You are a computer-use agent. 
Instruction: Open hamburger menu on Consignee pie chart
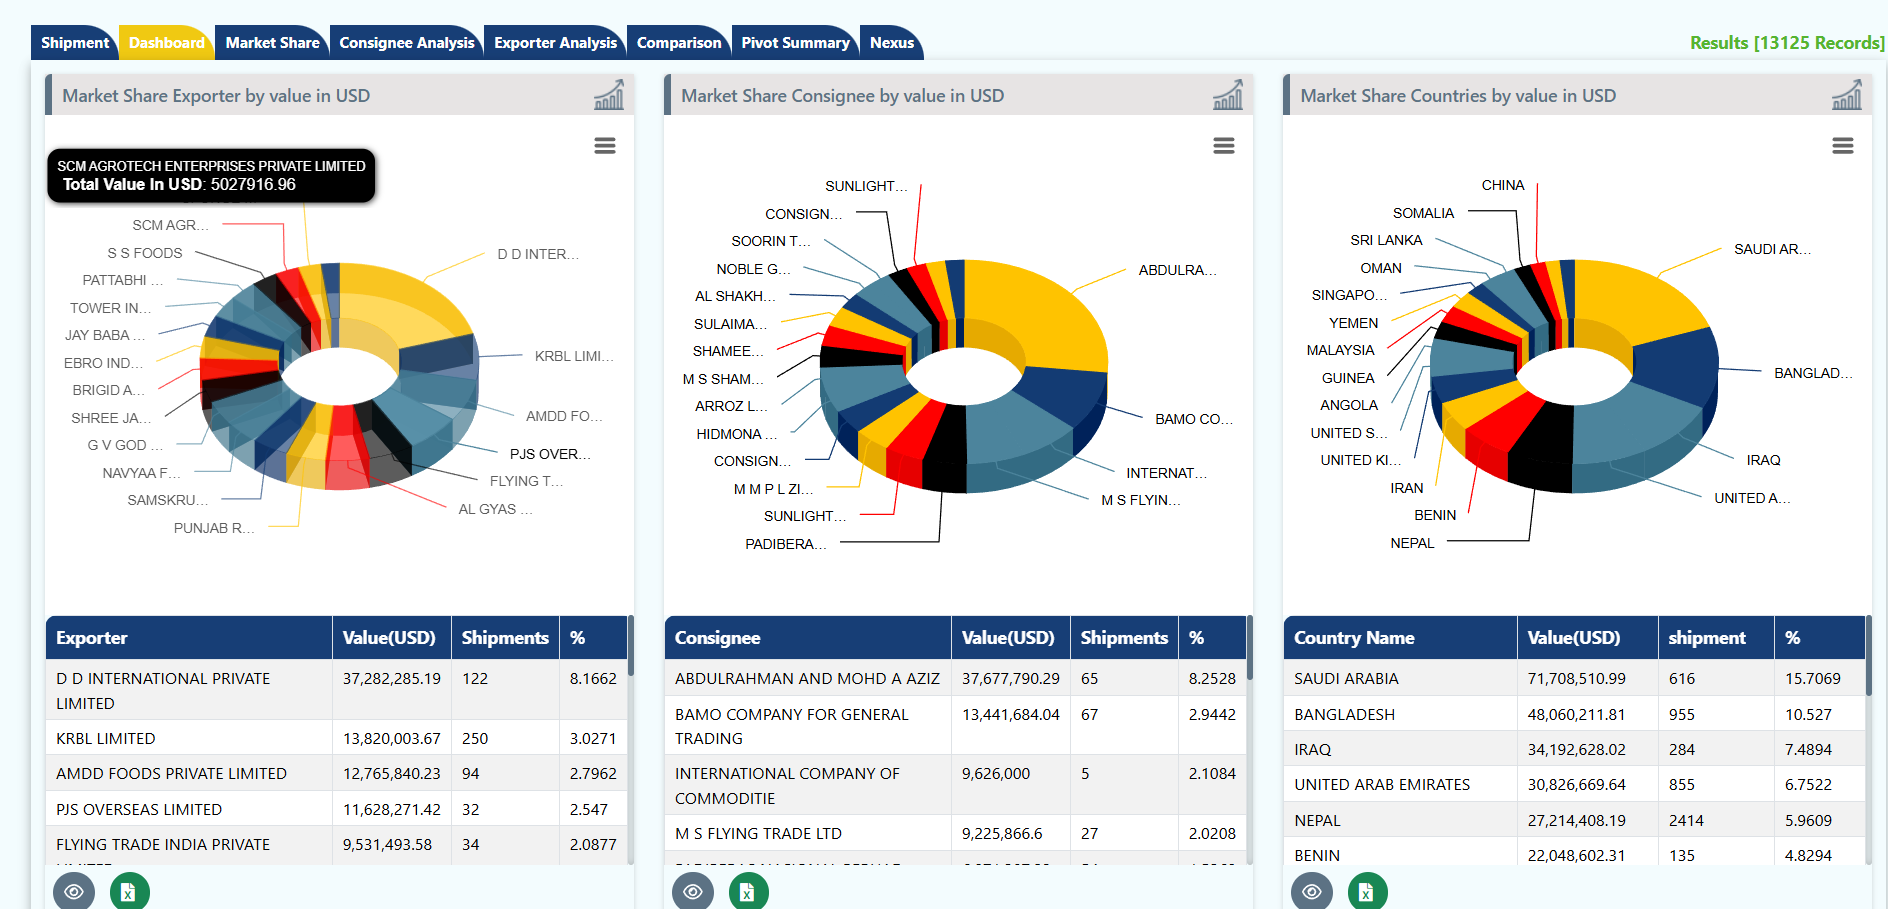click(1224, 146)
